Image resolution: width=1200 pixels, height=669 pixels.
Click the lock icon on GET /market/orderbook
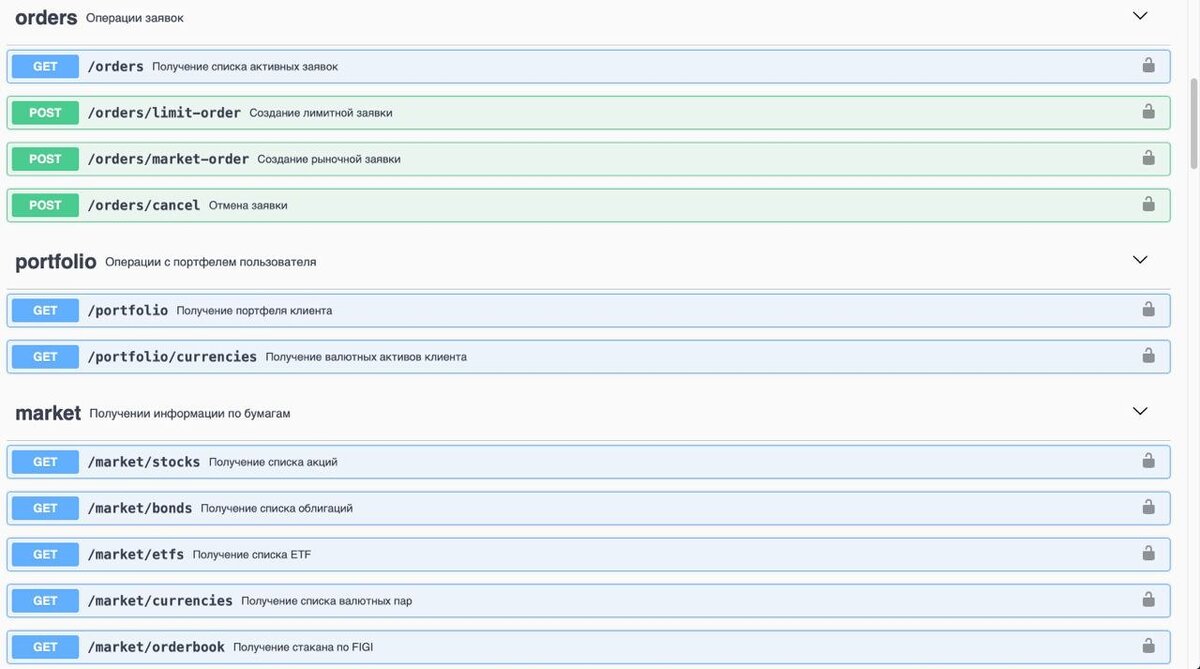coord(1147,646)
